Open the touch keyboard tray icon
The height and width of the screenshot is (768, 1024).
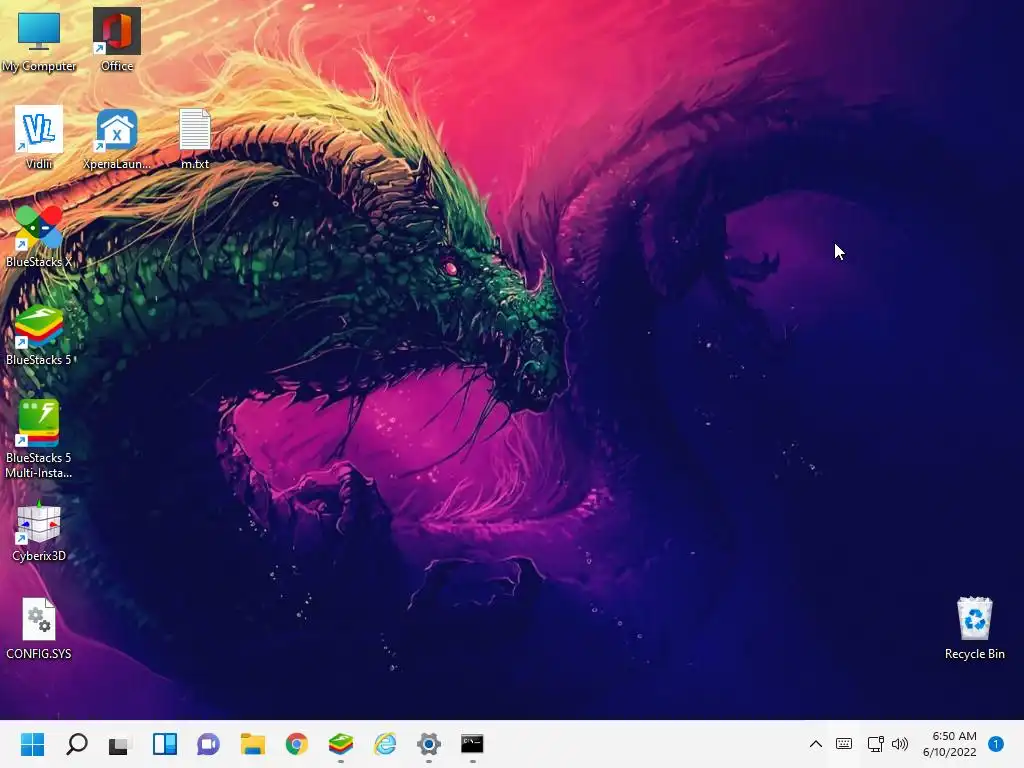844,744
